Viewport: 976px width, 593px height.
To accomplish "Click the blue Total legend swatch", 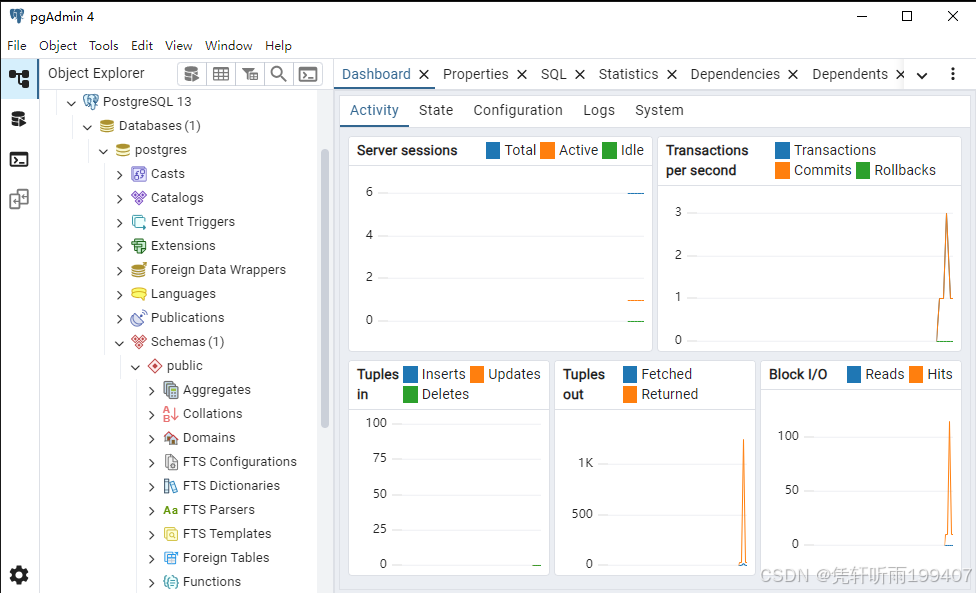I will [x=492, y=151].
